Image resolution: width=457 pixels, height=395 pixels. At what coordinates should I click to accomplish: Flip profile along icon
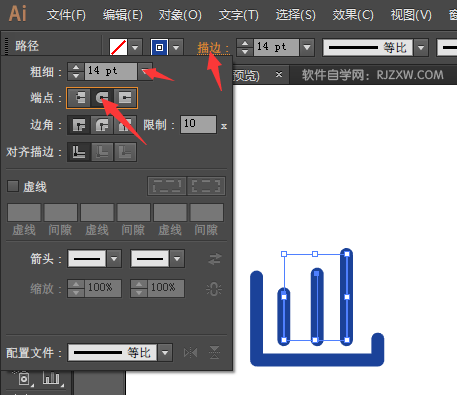coord(190,353)
